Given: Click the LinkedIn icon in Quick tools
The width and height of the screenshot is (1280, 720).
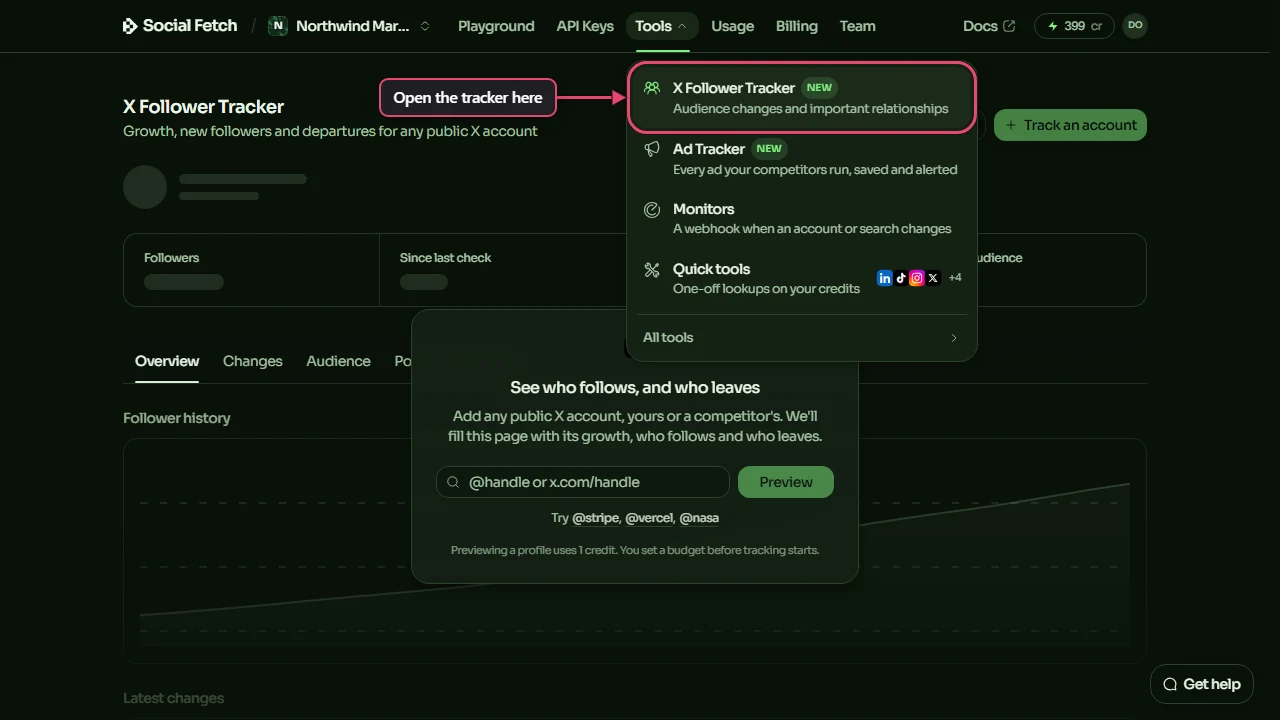Looking at the screenshot, I should 885,278.
